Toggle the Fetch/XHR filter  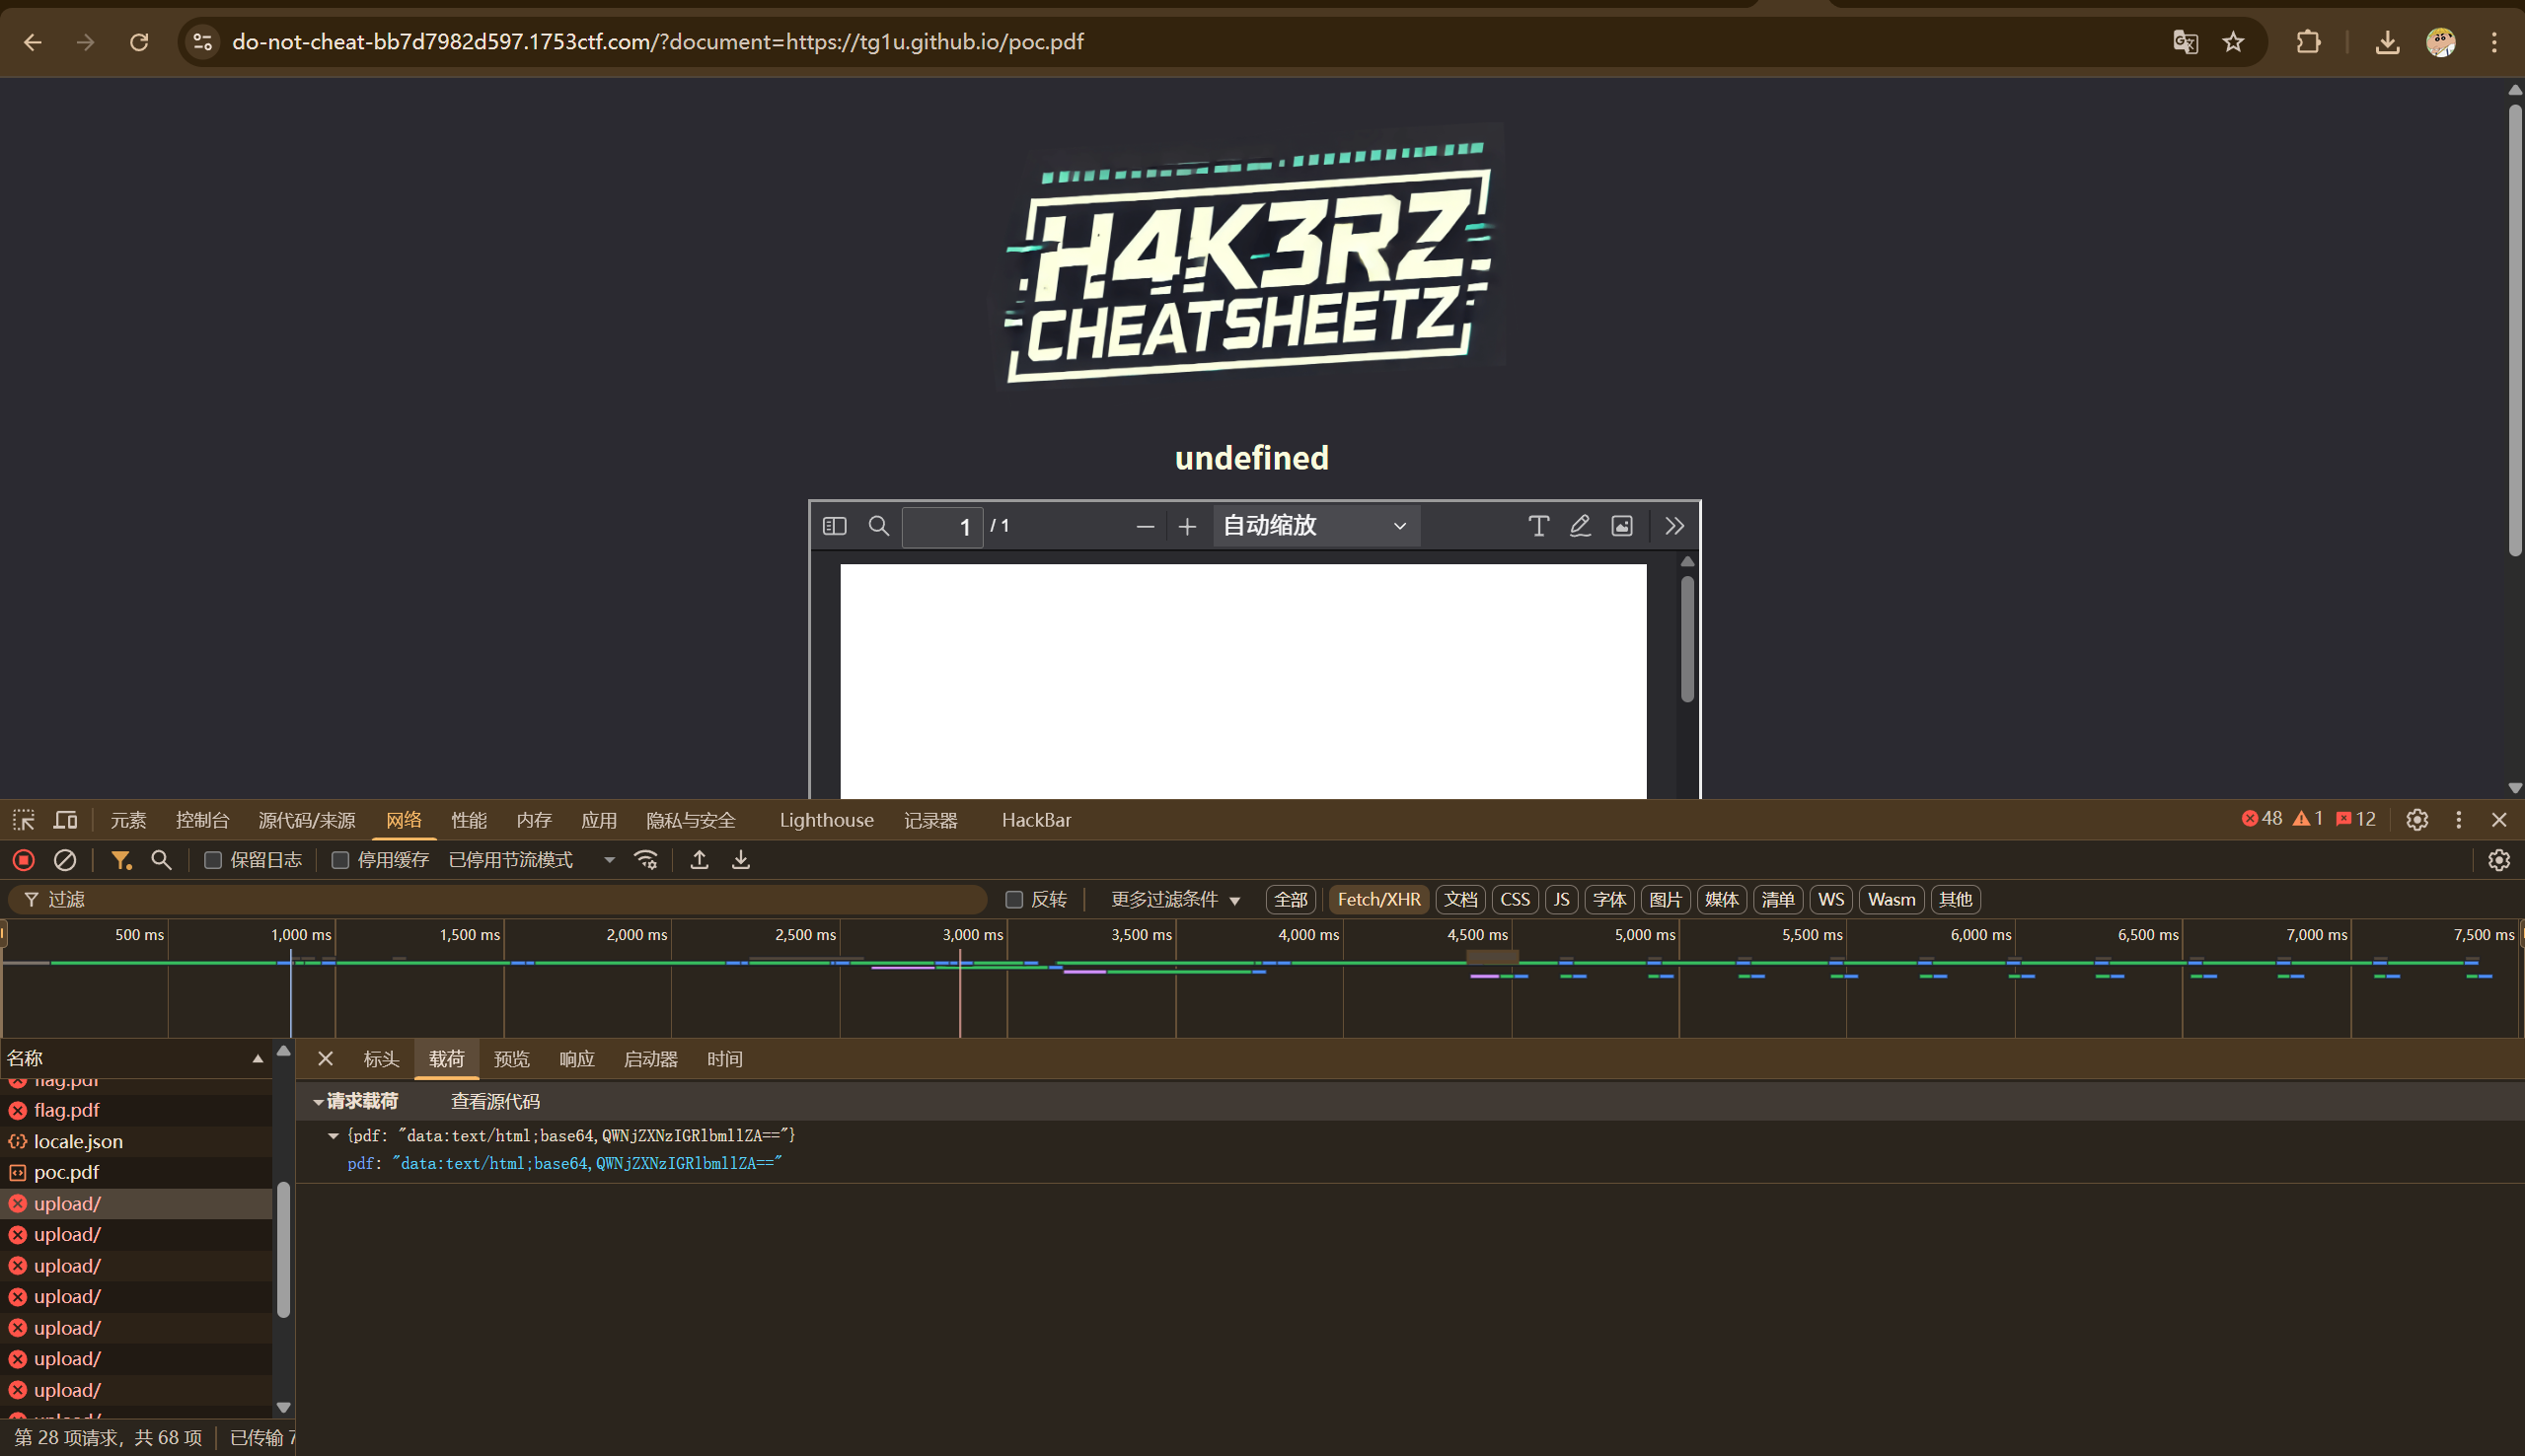click(x=1379, y=900)
